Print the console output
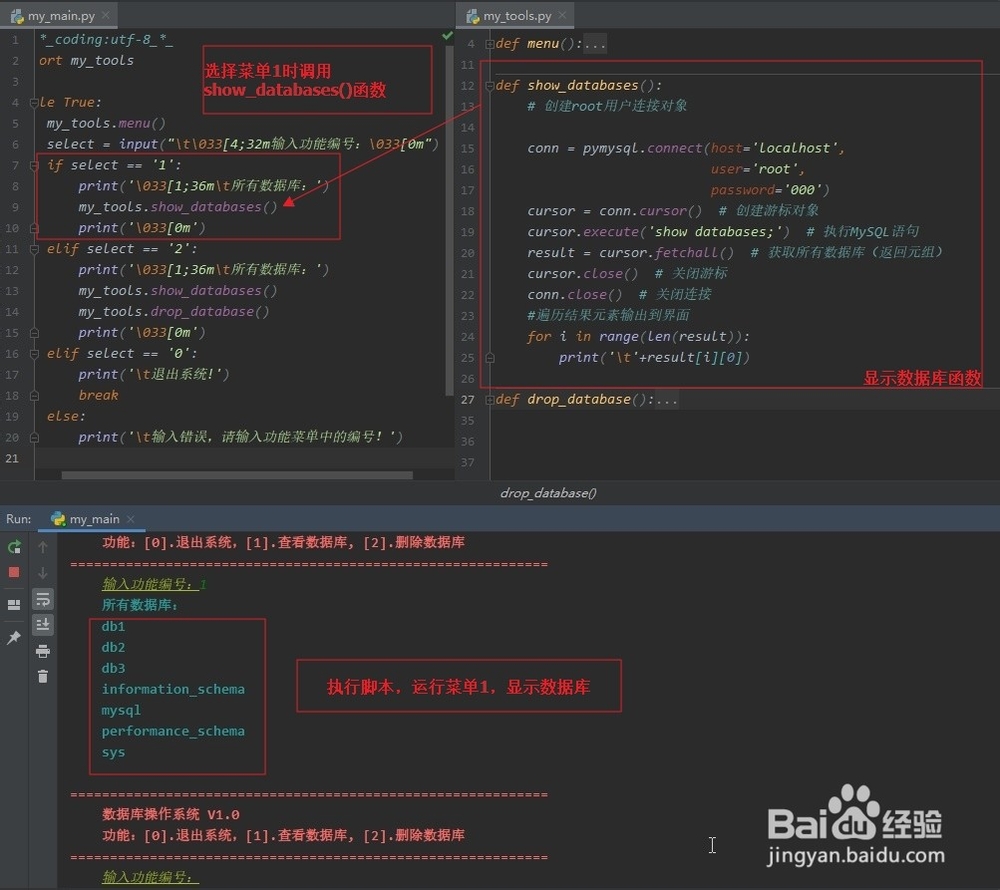The image size is (1000, 890). coord(43,651)
